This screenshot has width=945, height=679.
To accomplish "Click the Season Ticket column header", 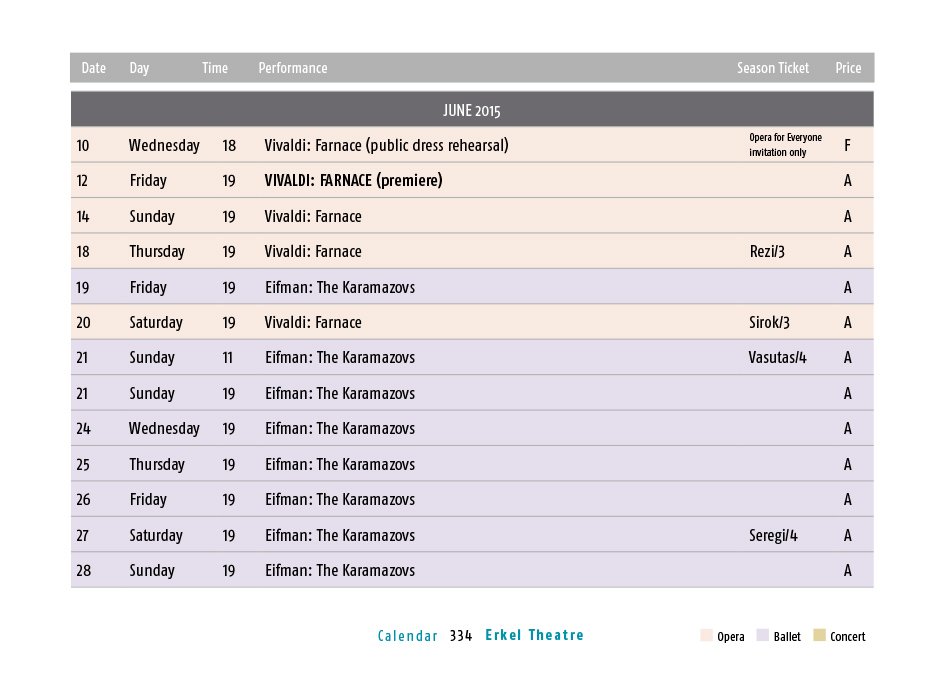I will [x=773, y=68].
